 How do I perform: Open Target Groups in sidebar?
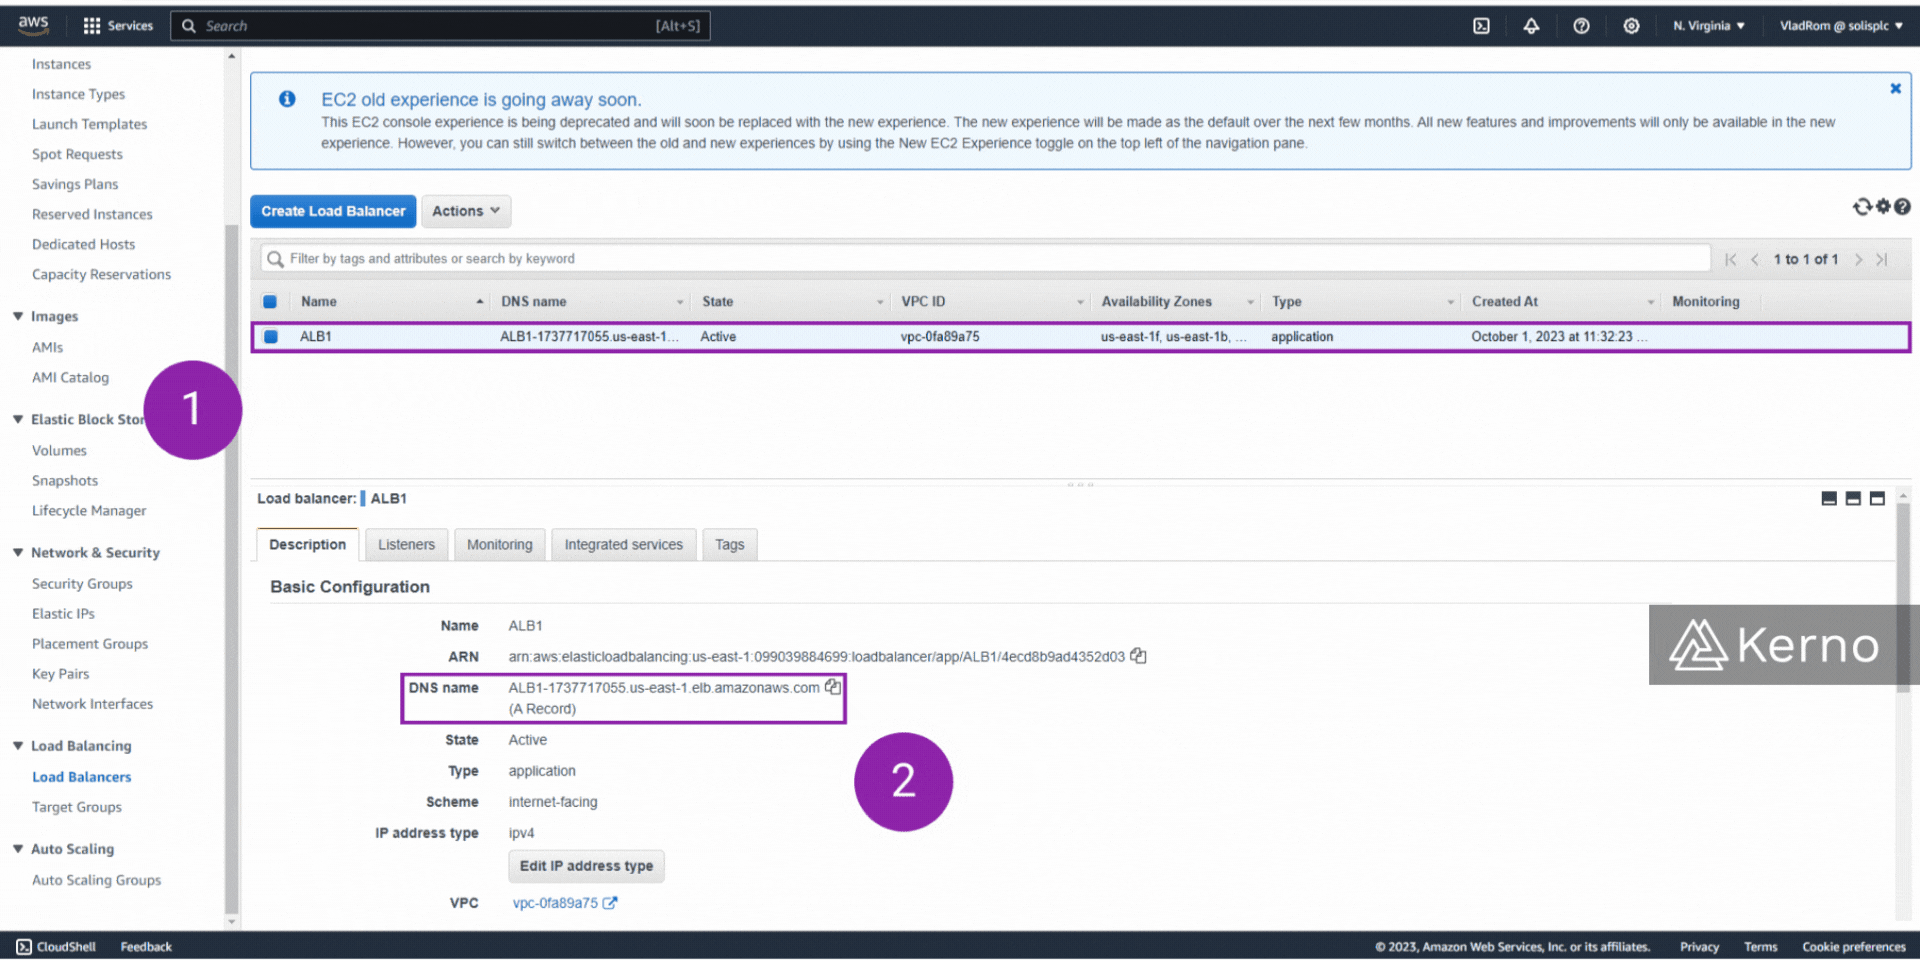77,807
